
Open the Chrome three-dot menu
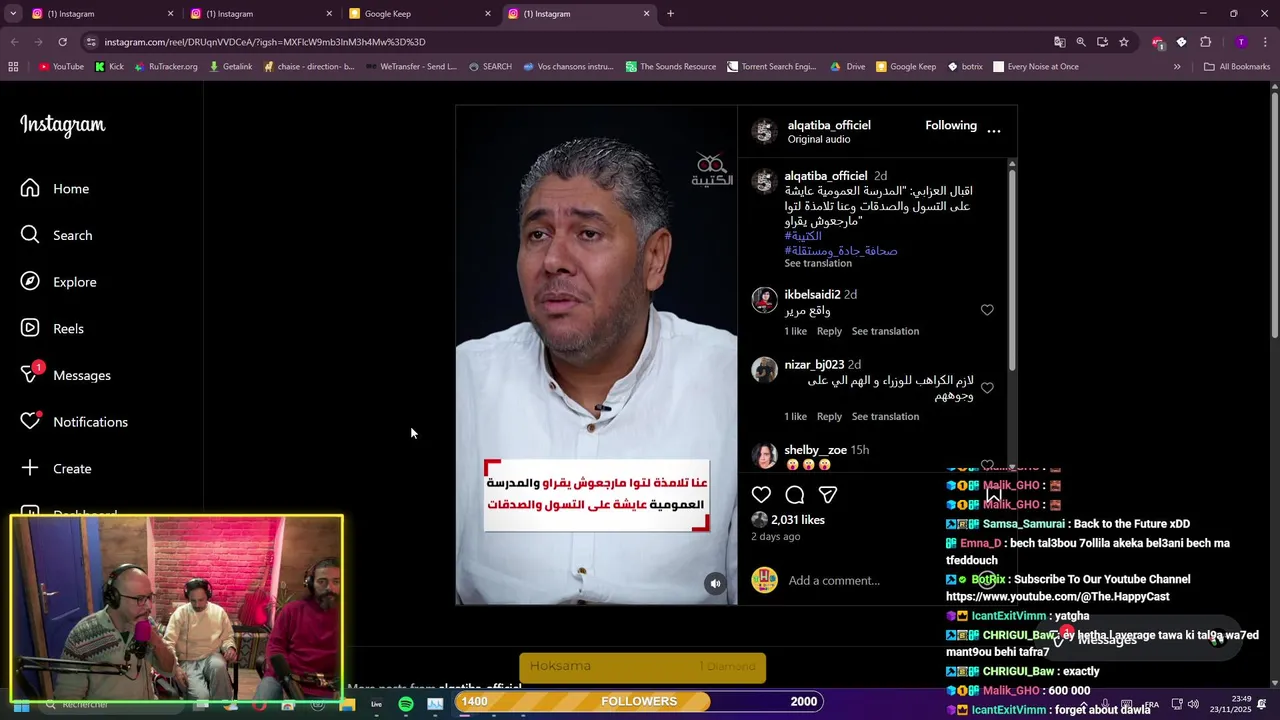click(1265, 42)
